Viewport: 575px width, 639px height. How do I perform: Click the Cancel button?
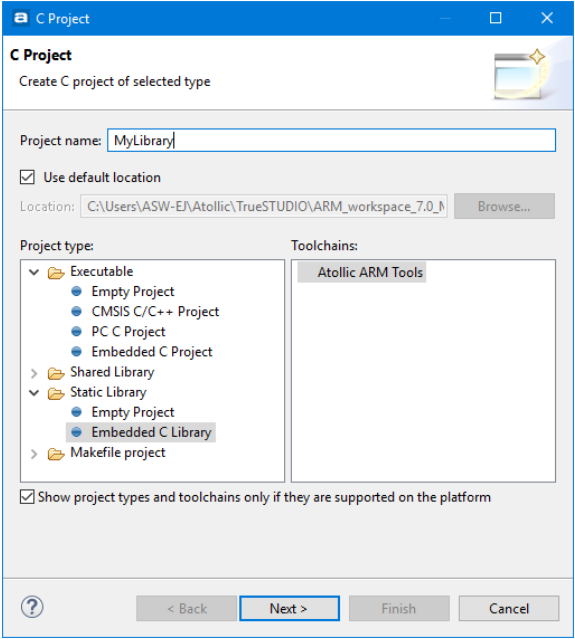coord(509,608)
